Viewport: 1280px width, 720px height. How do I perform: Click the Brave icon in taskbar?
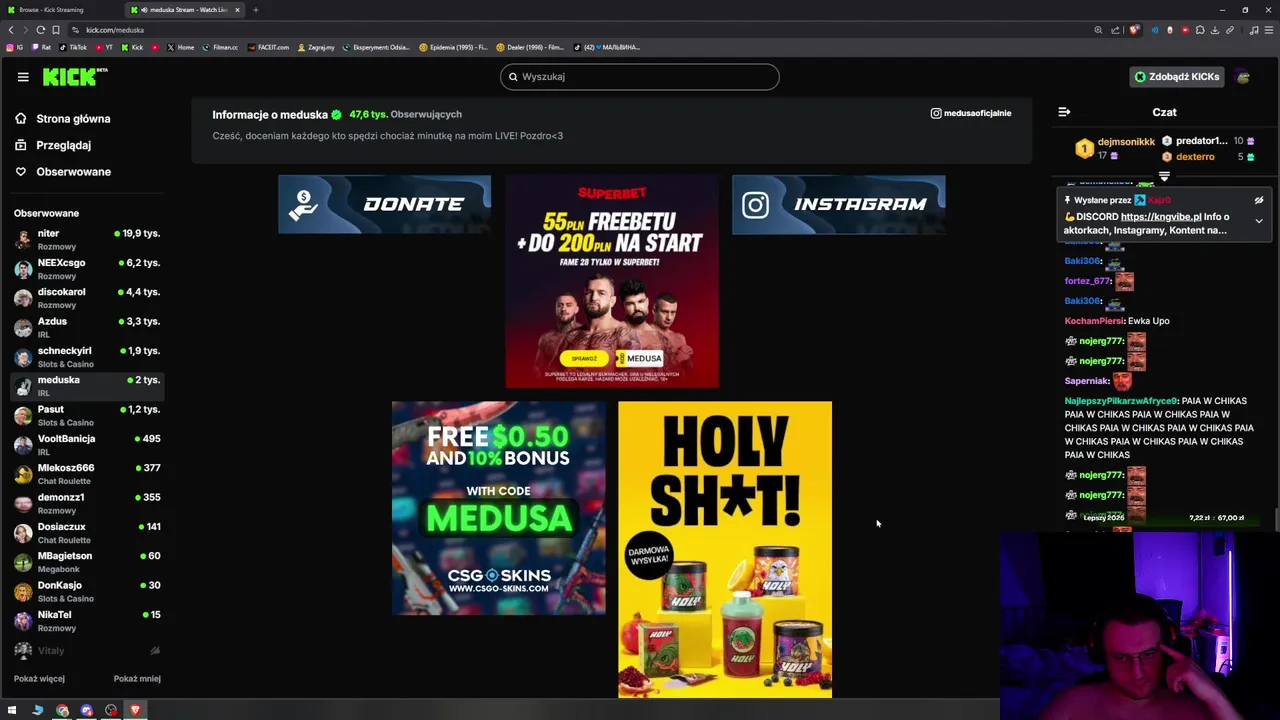pos(135,711)
